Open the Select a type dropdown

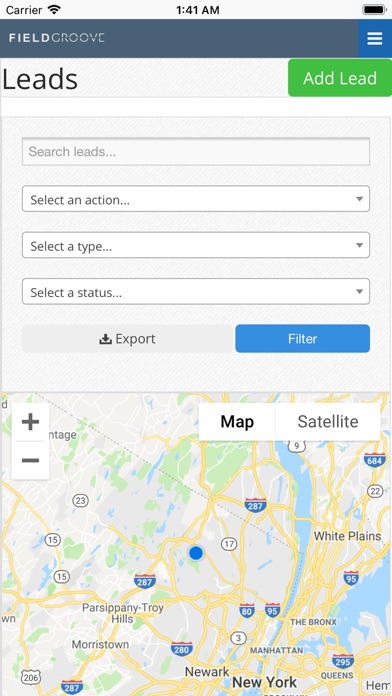[x=196, y=245]
